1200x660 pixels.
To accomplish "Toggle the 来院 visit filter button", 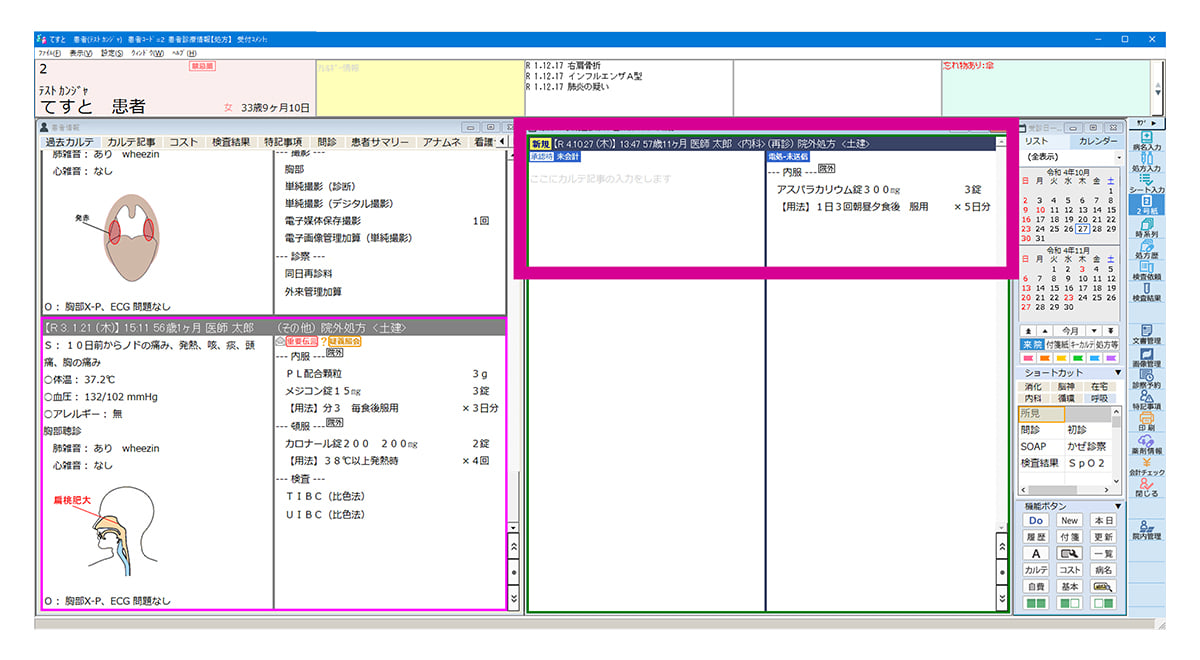I will pos(1031,344).
